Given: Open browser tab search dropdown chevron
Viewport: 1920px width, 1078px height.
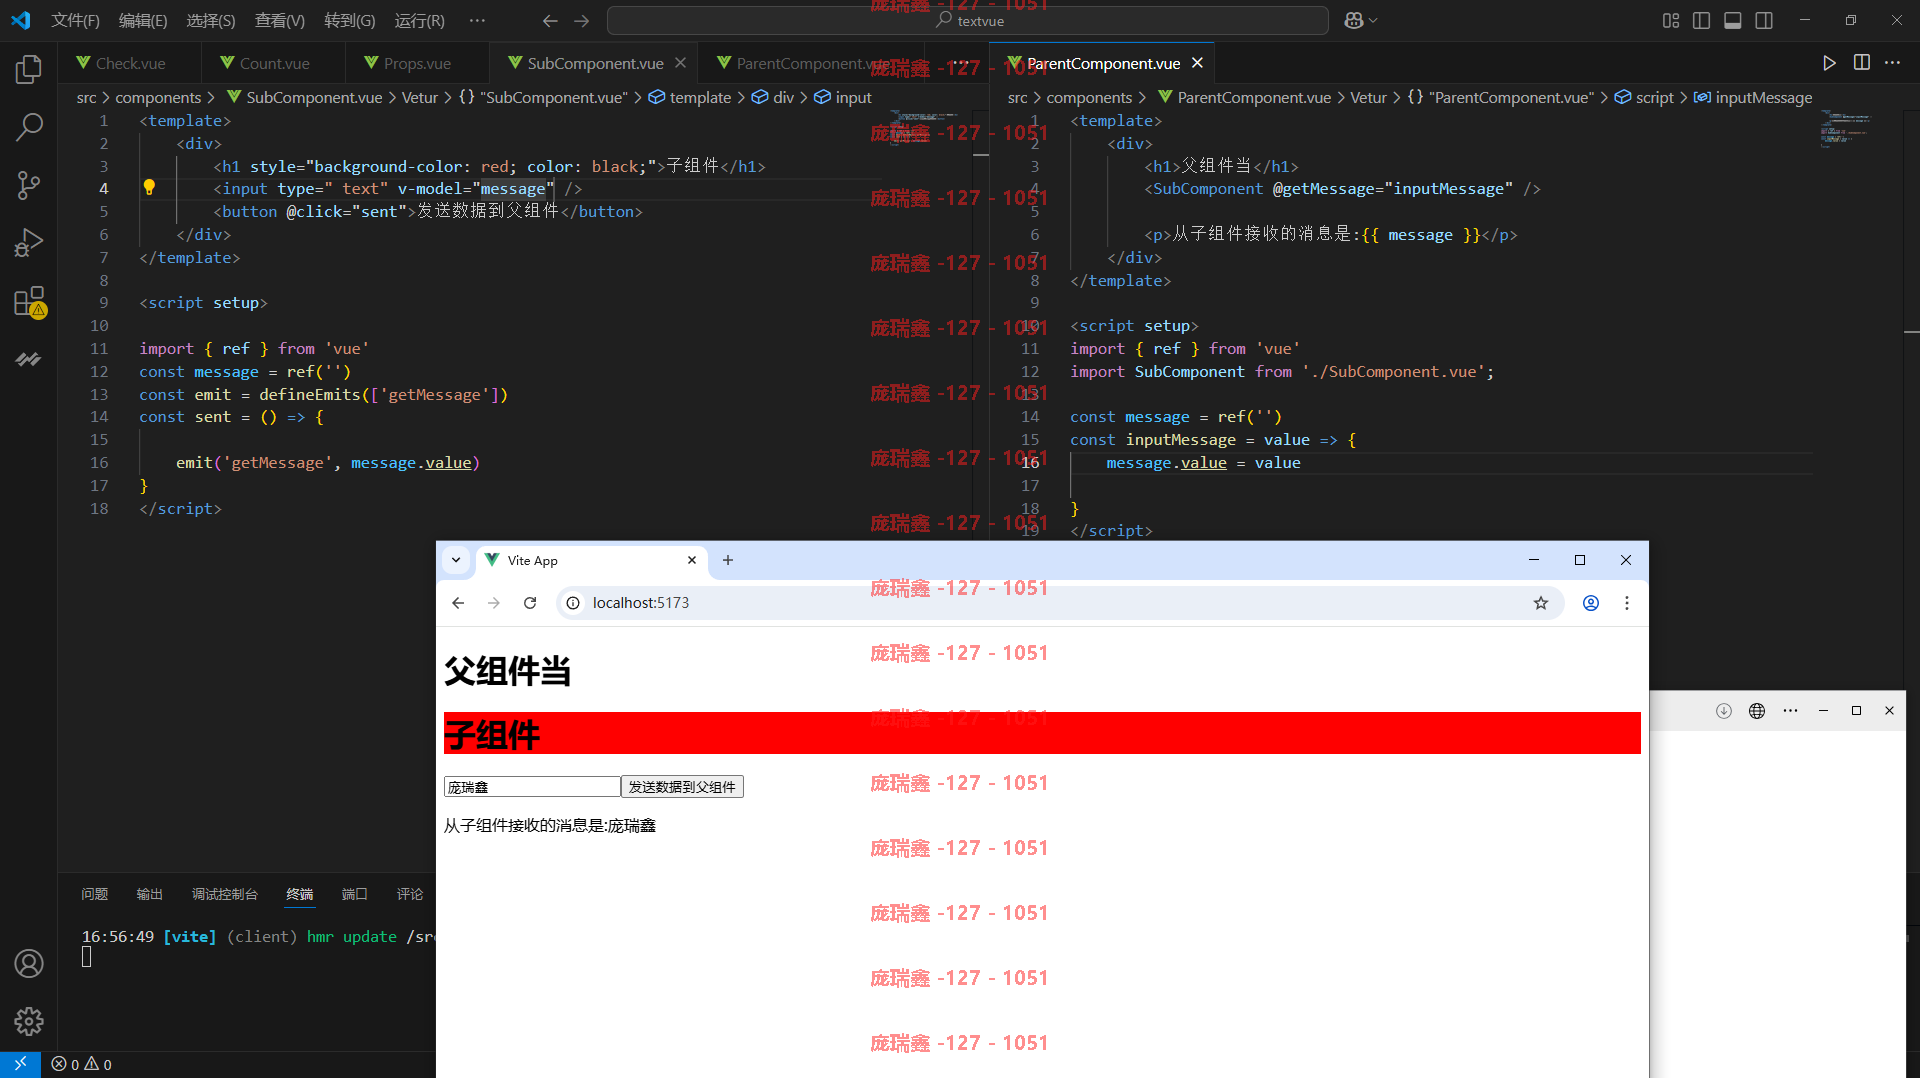Looking at the screenshot, I should coord(456,560).
